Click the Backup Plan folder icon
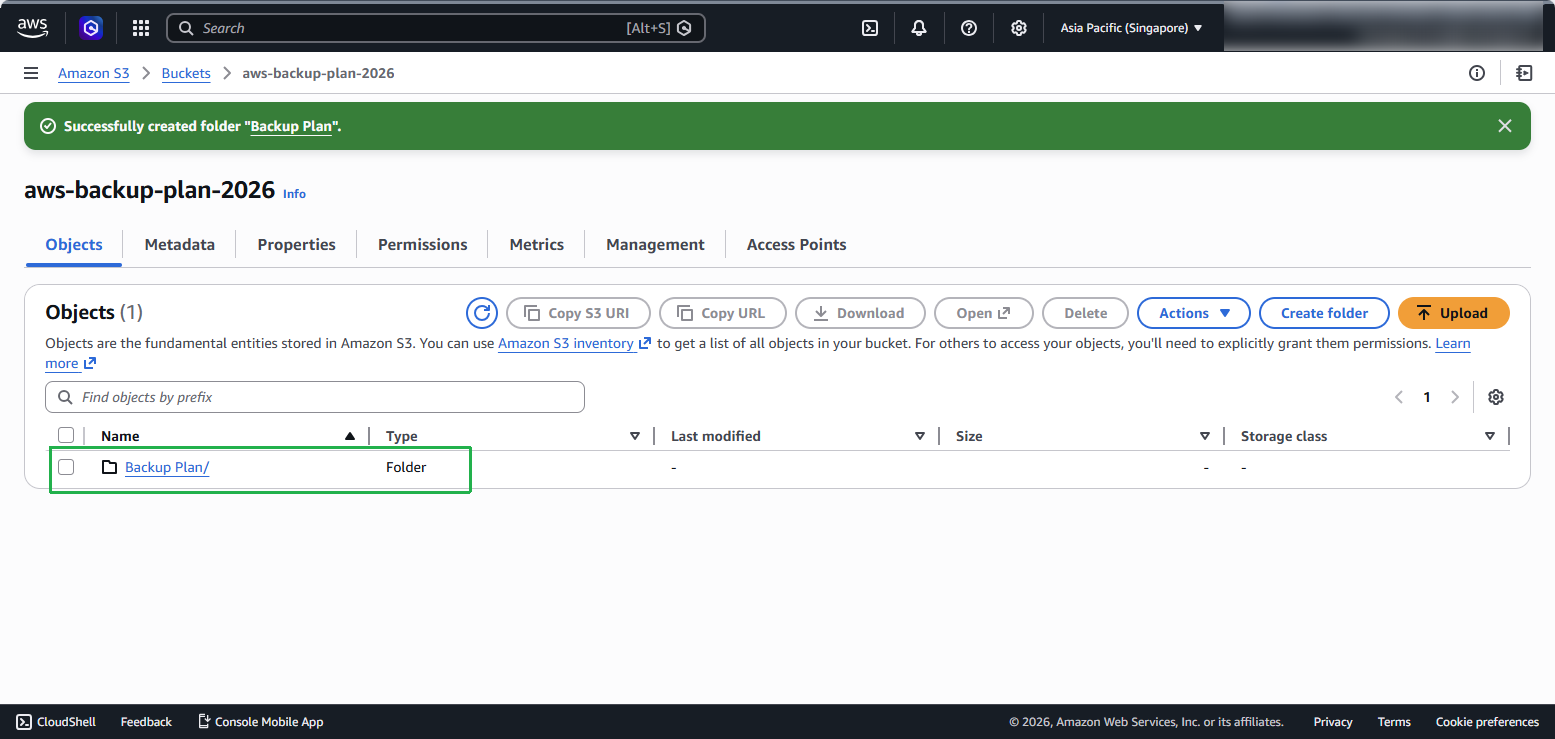The height and width of the screenshot is (739, 1555). coord(110,467)
